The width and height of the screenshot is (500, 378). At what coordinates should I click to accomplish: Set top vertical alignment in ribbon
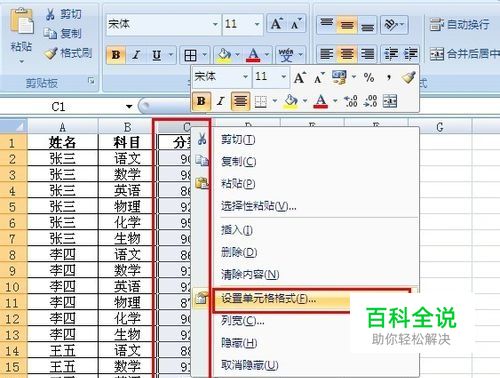pyautogui.click(x=326, y=24)
